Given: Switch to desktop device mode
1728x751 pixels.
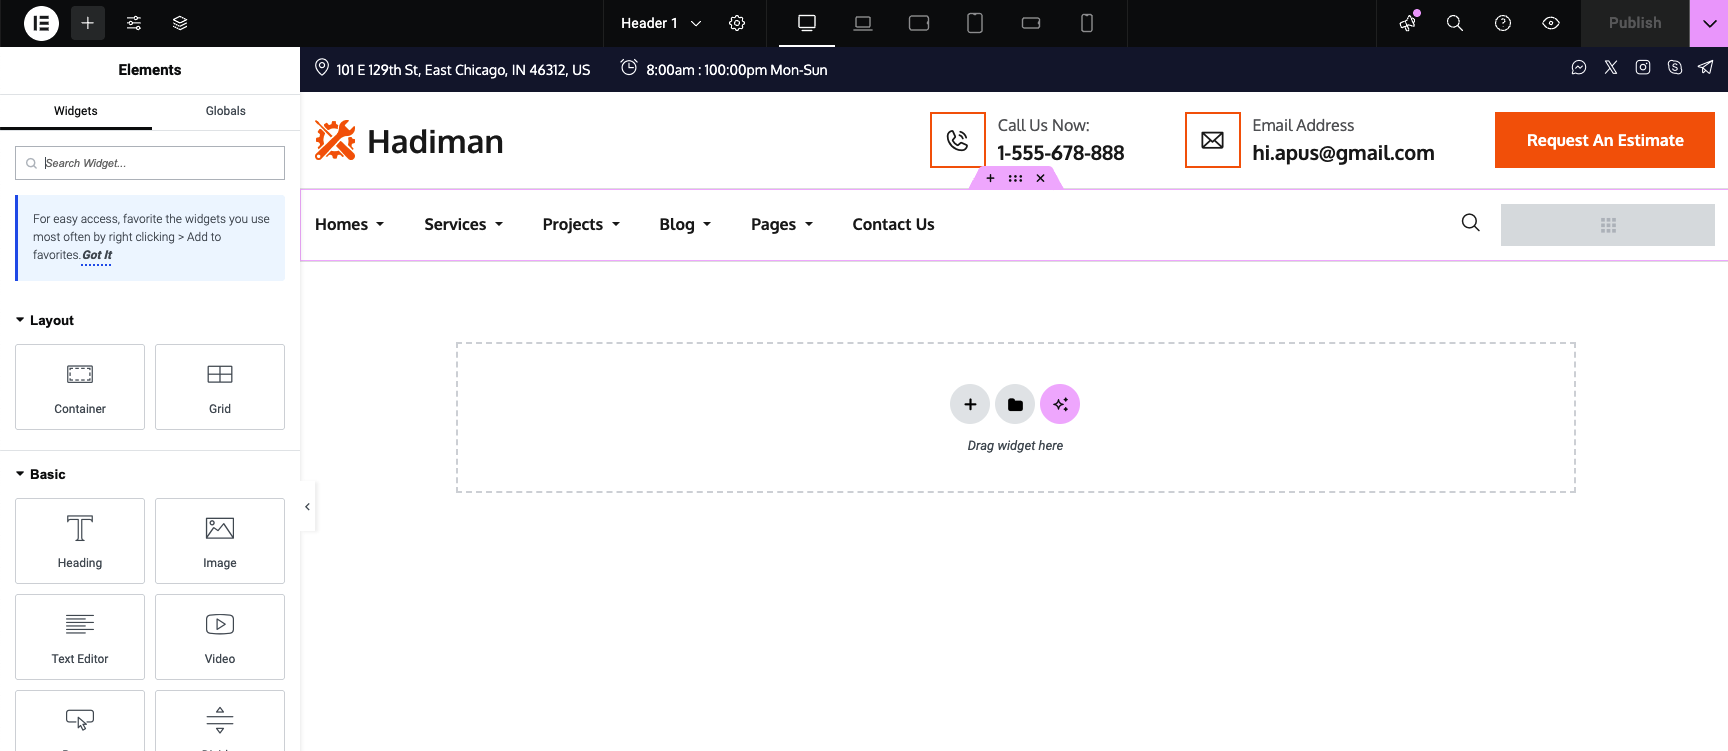Looking at the screenshot, I should (x=807, y=23).
